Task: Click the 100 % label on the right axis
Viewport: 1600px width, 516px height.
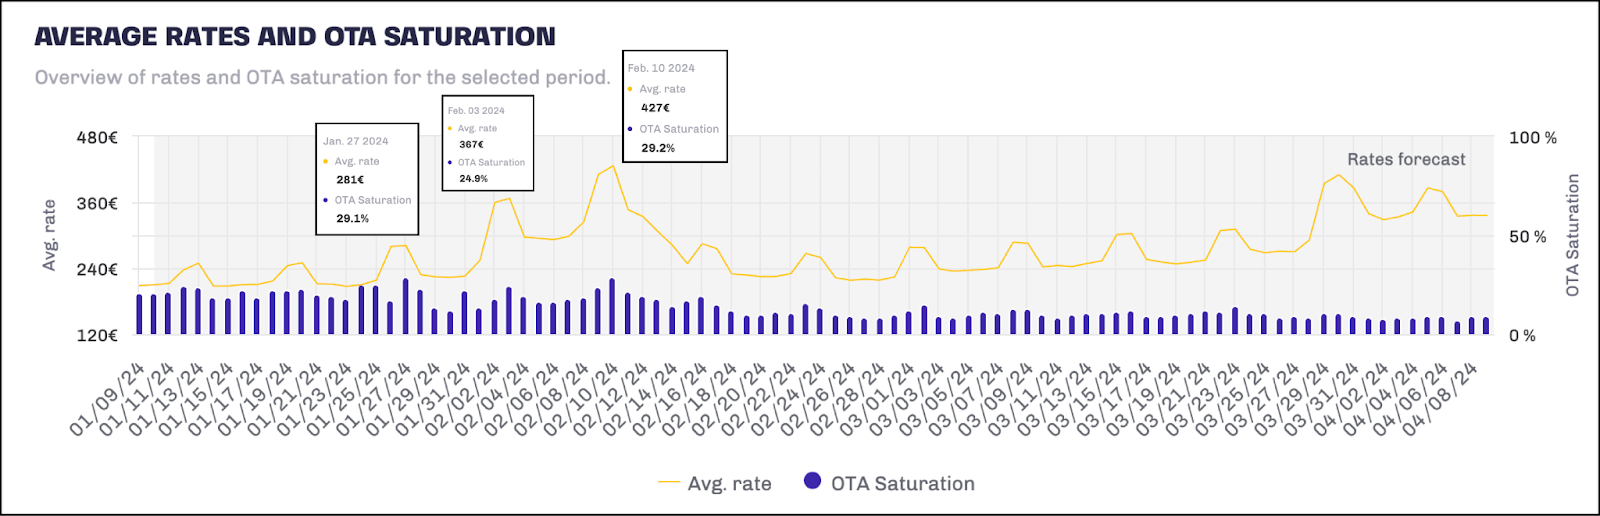Action: (x=1532, y=138)
